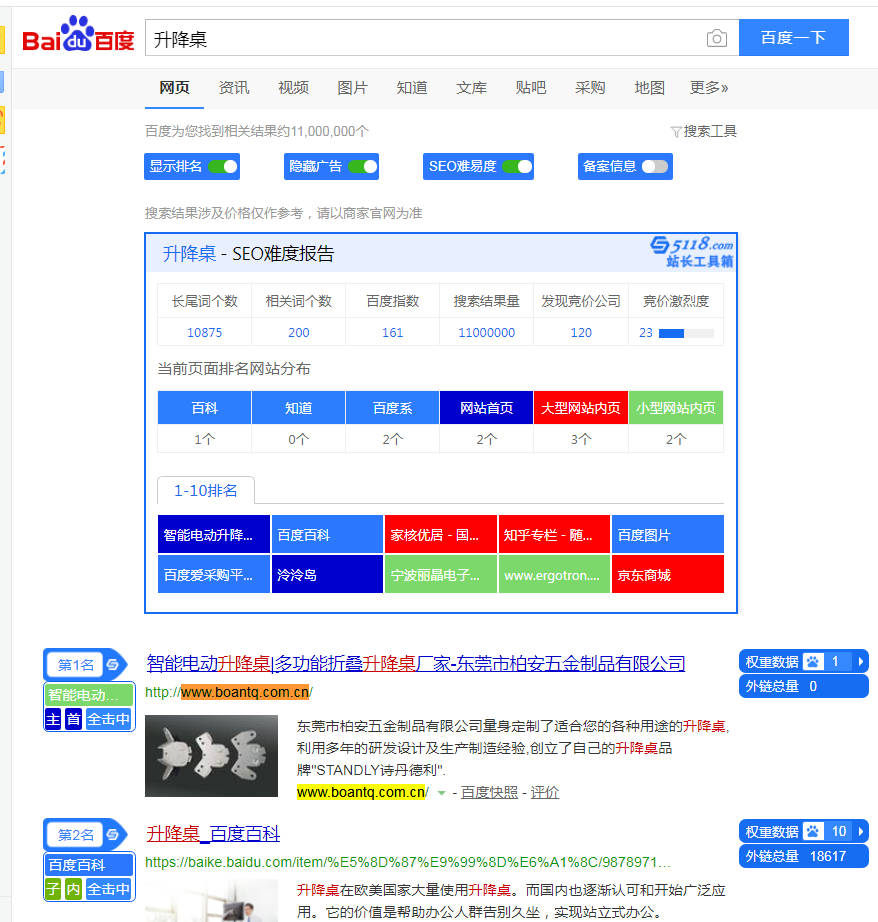Screen dimensions: 878x922
Task: Switch to the 网页 tab
Action: click(x=175, y=88)
